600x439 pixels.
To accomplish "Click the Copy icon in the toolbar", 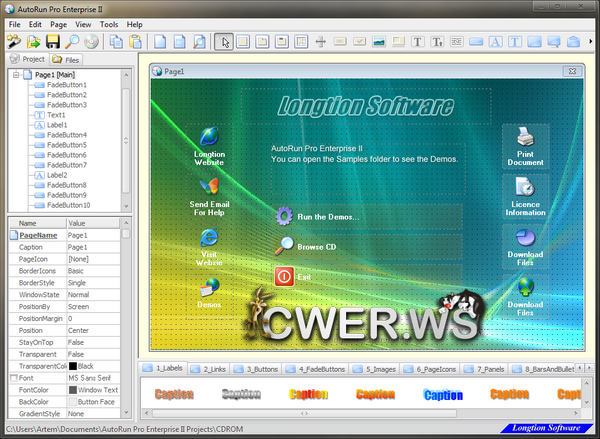I will [116, 42].
